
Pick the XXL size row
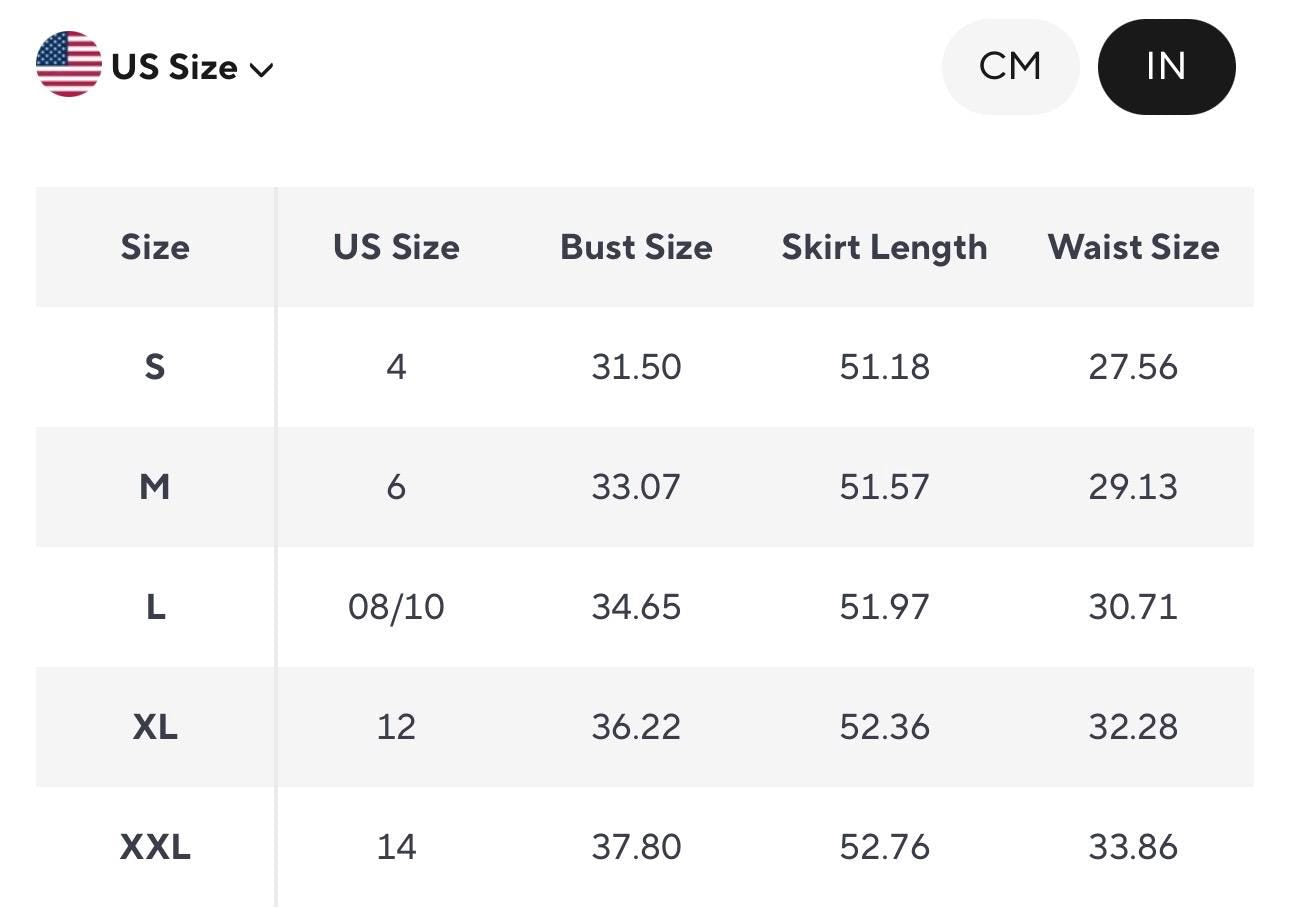point(645,847)
